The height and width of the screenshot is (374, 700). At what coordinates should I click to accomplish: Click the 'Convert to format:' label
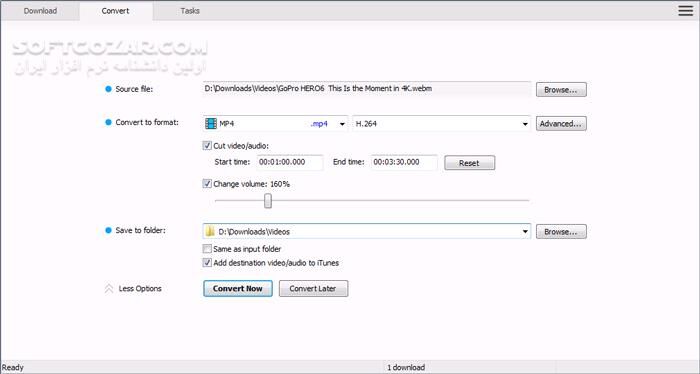tap(147, 122)
